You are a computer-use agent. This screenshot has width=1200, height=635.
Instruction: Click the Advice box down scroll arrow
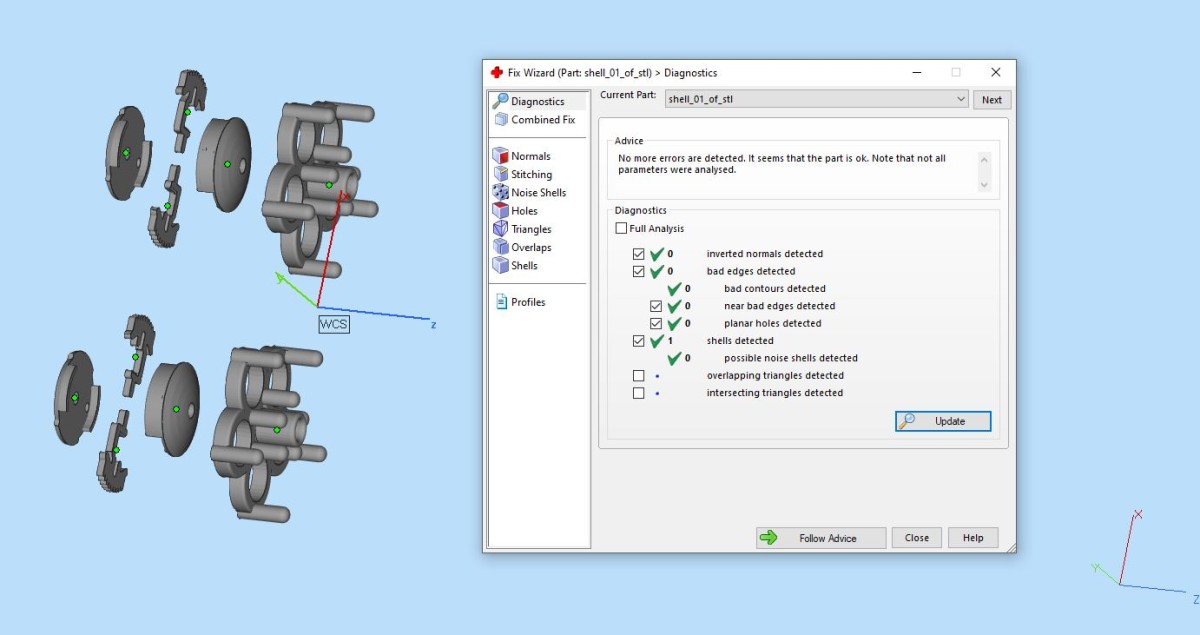pos(983,185)
